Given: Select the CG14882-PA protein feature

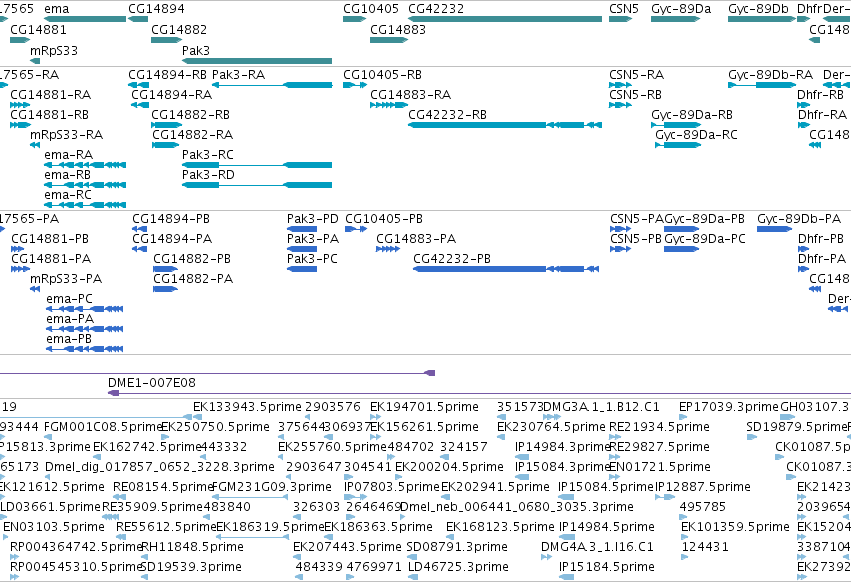Looking at the screenshot, I should tap(166, 289).
